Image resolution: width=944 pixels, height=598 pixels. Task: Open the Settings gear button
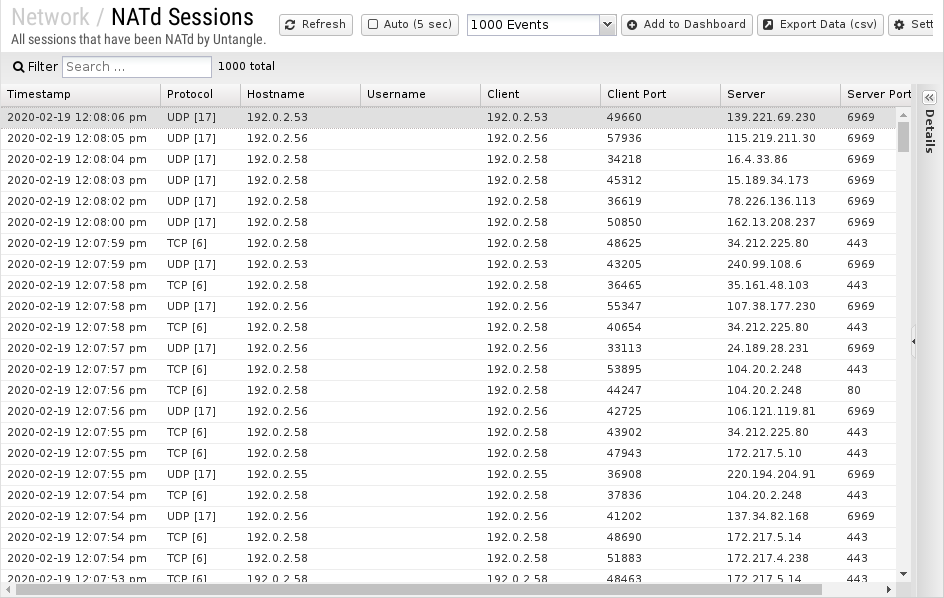[914, 25]
